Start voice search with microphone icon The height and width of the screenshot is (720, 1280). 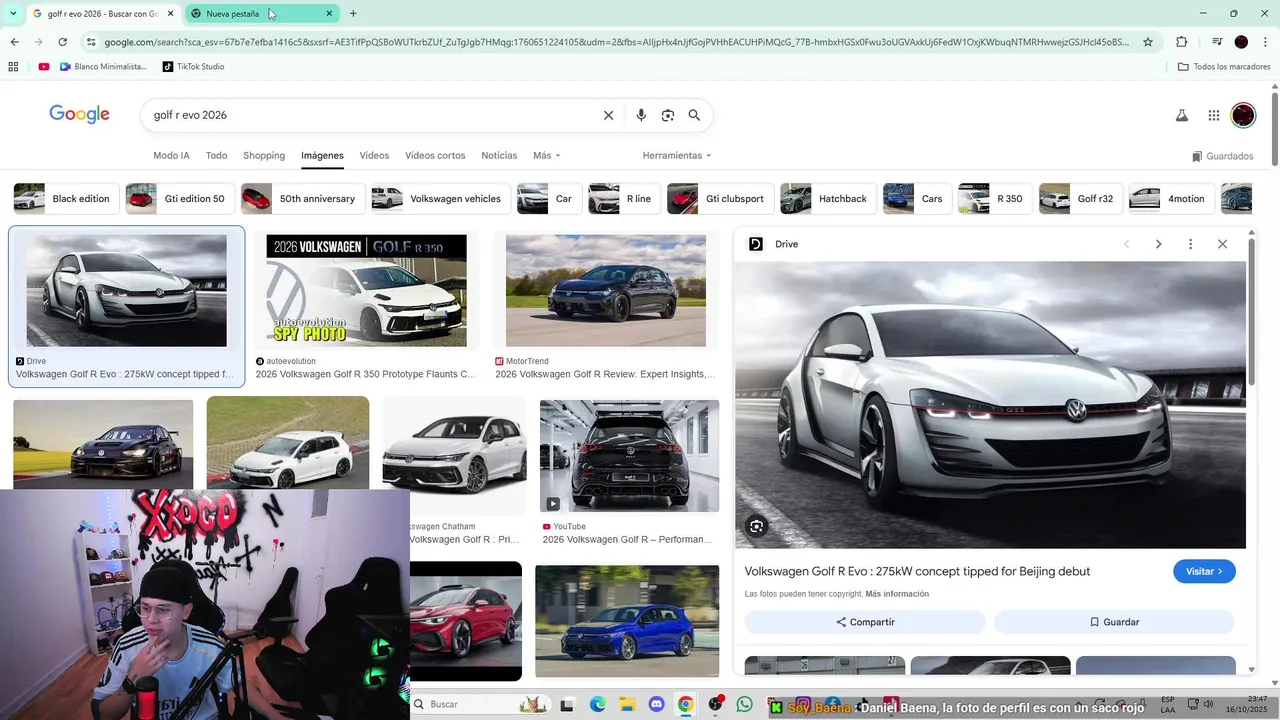(x=641, y=115)
